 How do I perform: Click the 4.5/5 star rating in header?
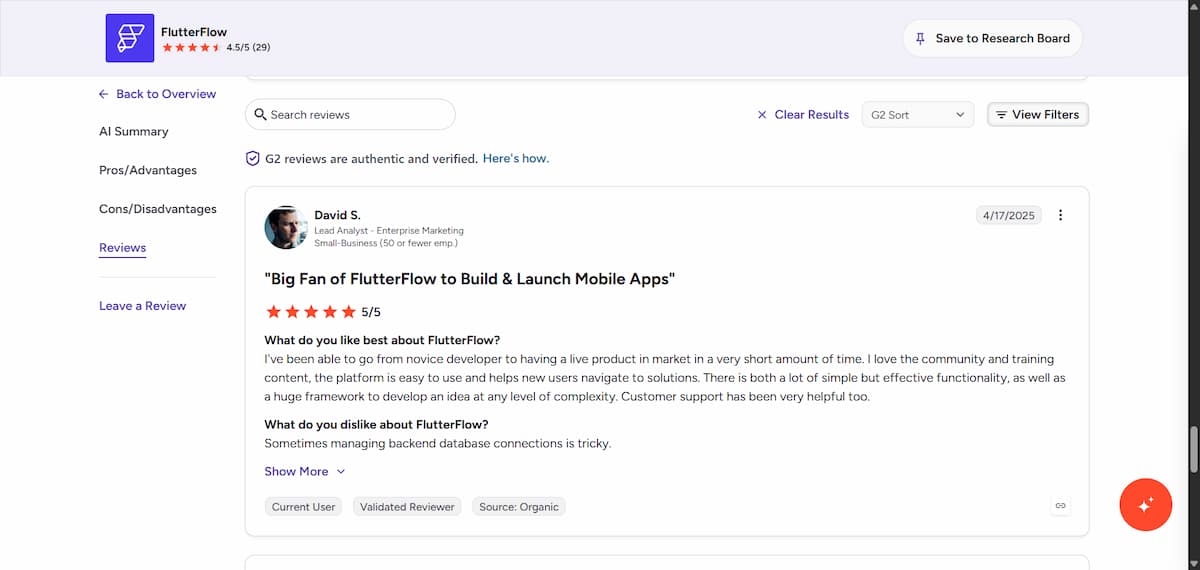[216, 47]
